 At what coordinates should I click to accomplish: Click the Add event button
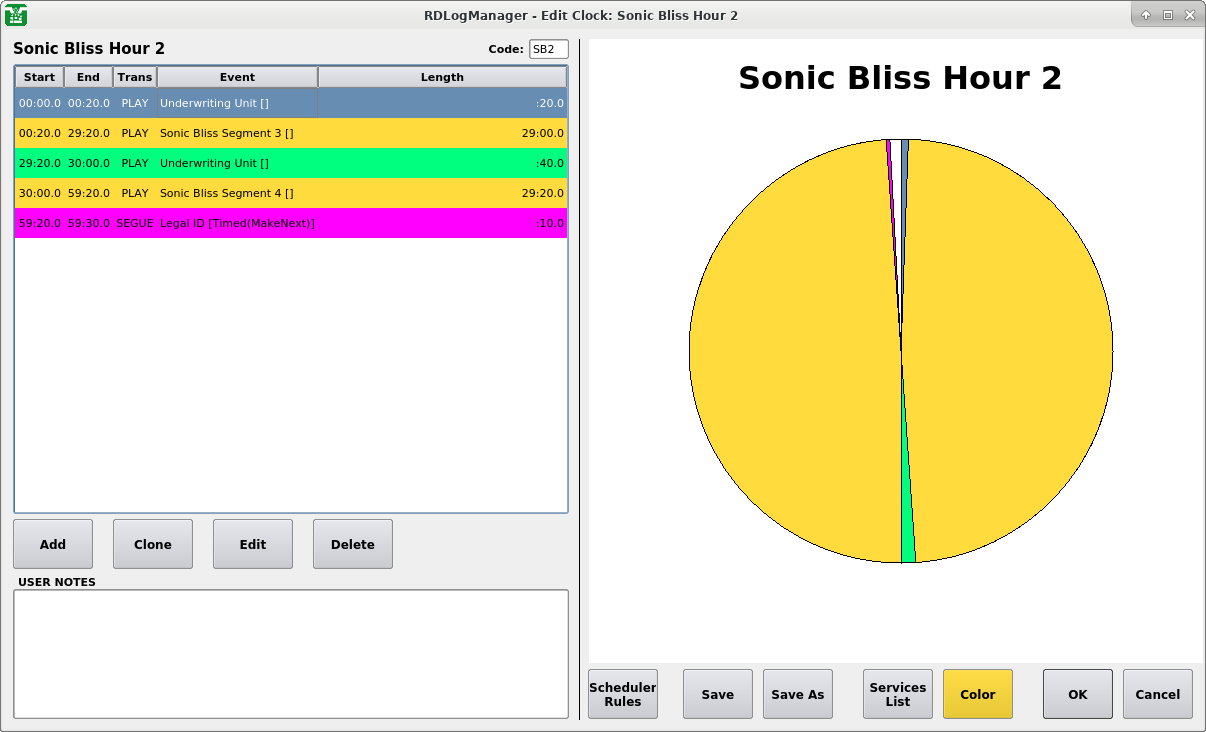click(x=53, y=544)
